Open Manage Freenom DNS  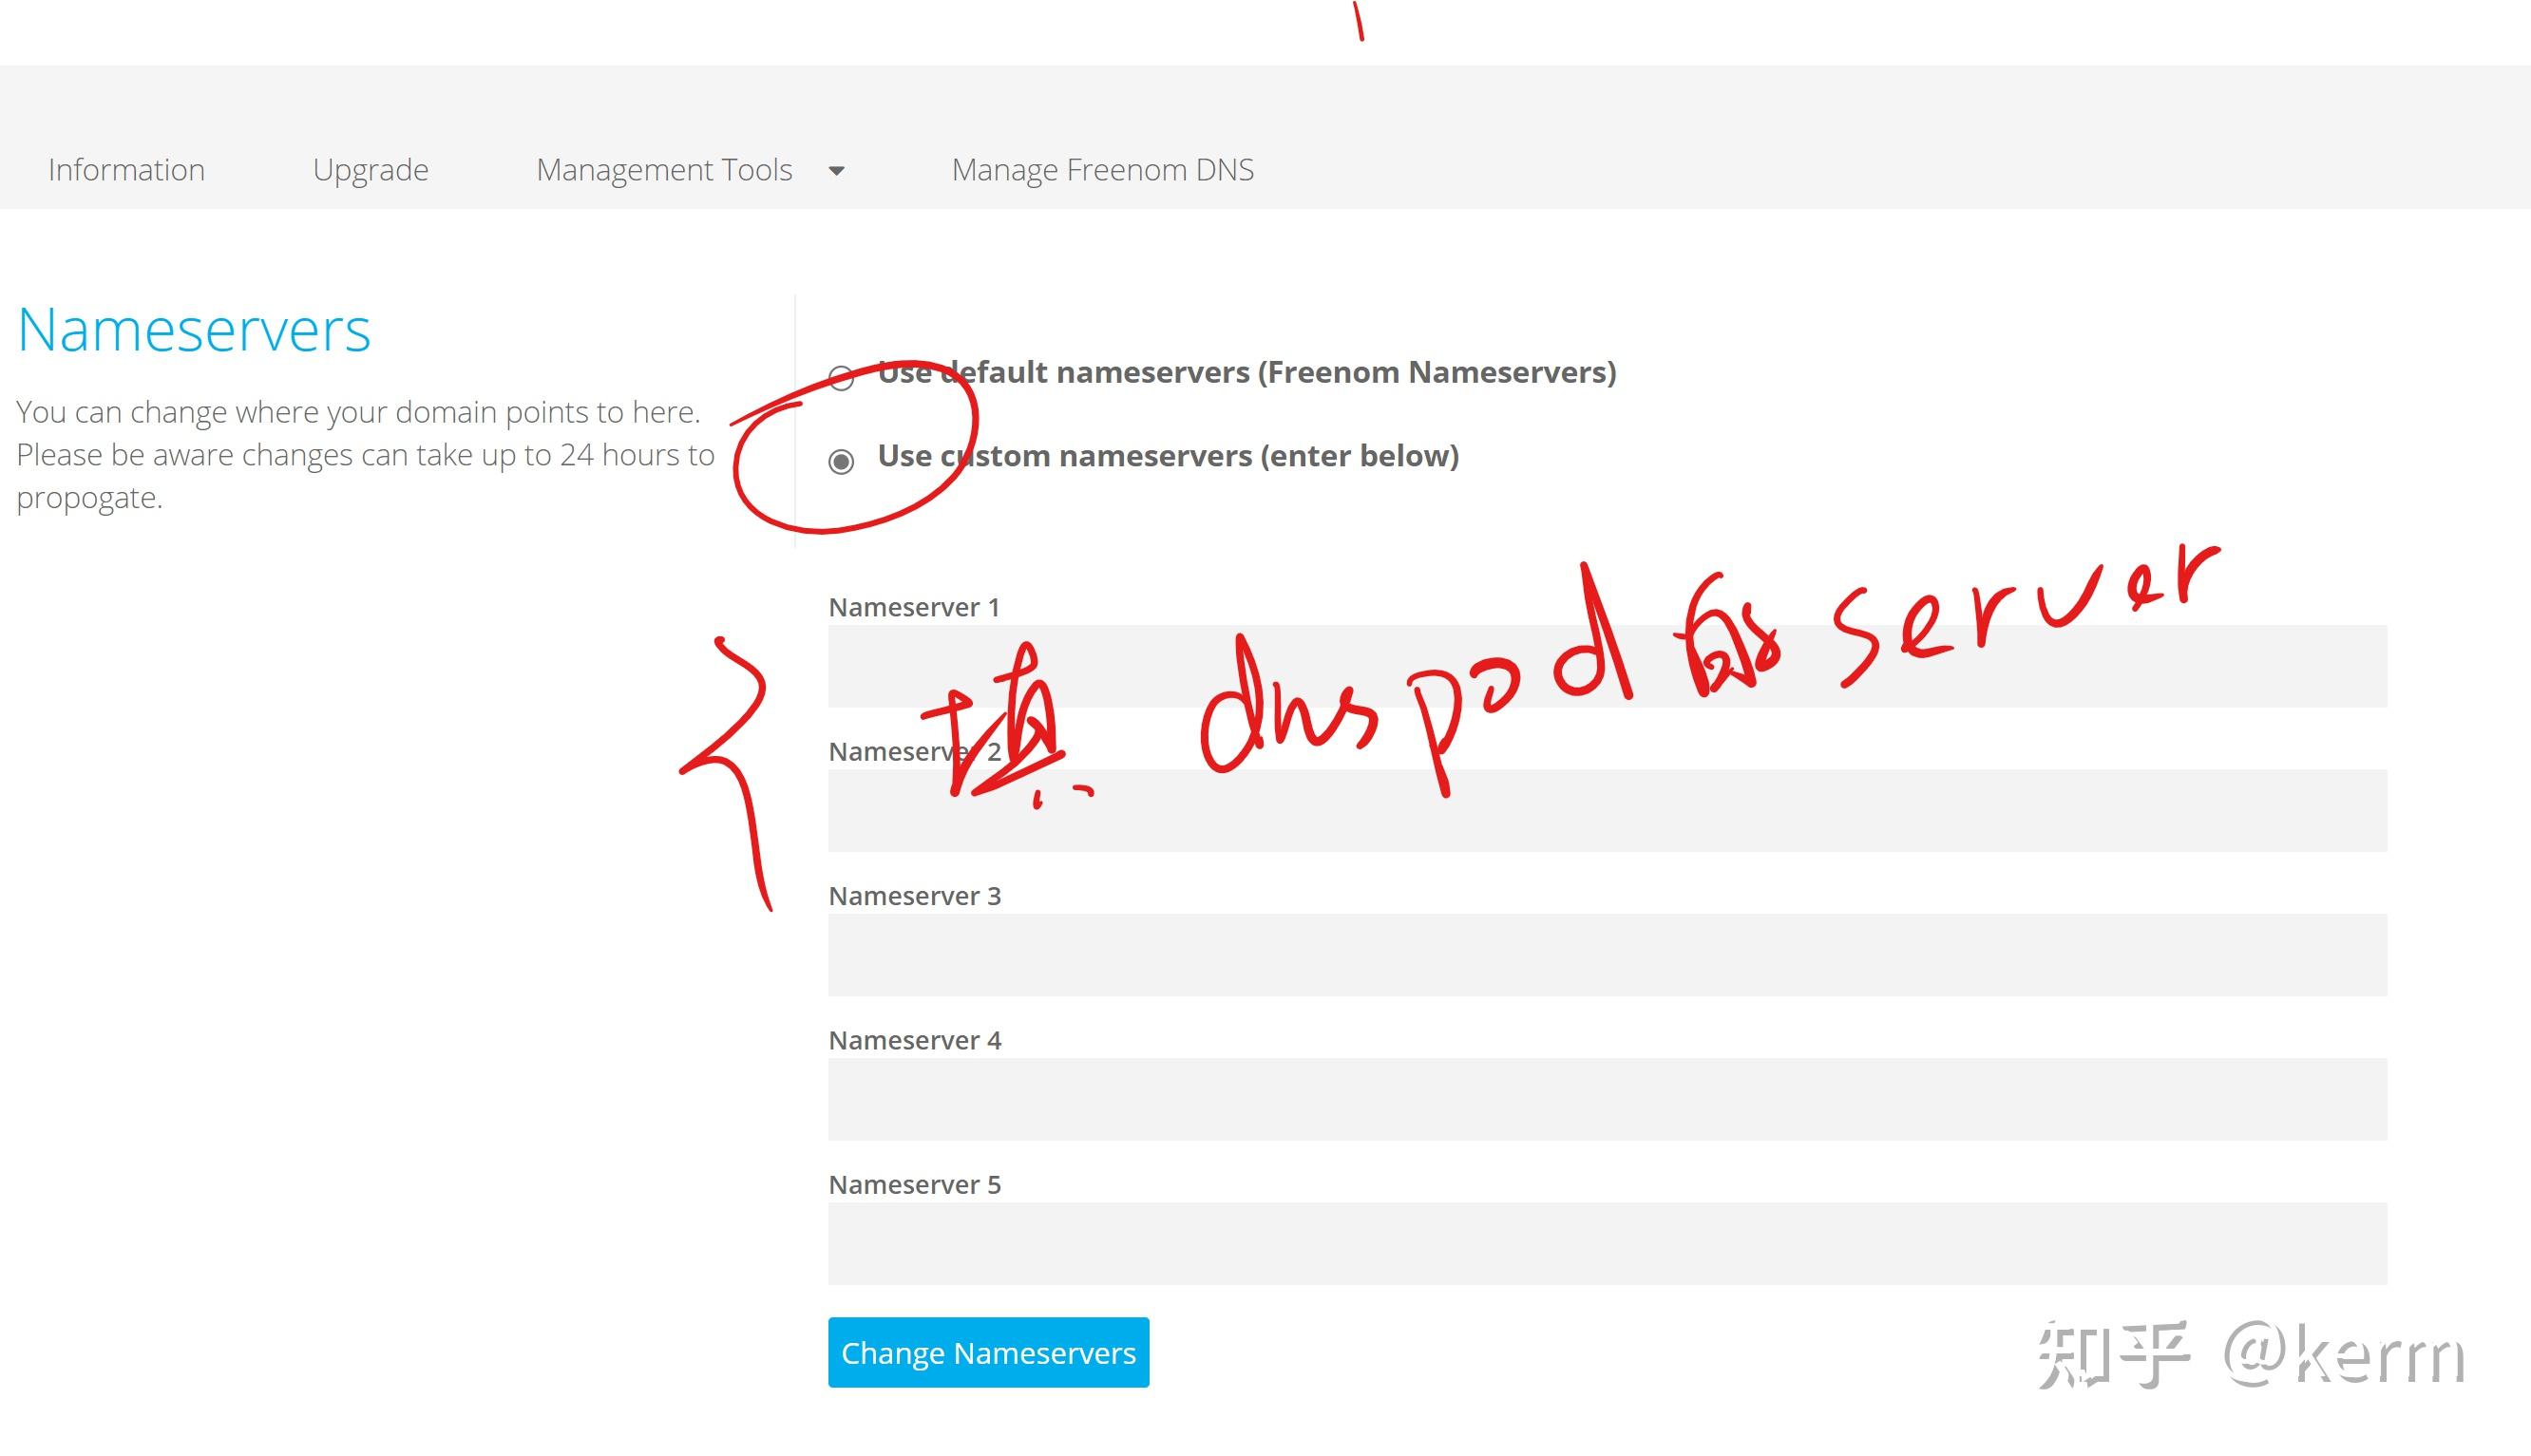[1104, 170]
